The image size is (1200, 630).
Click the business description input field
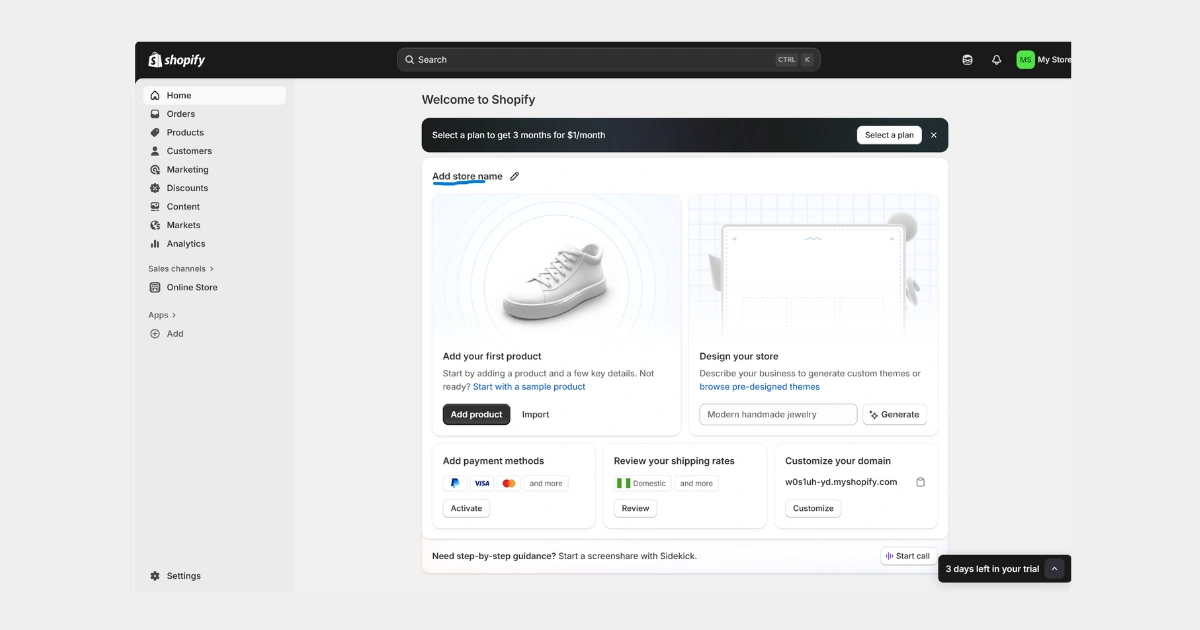point(777,415)
